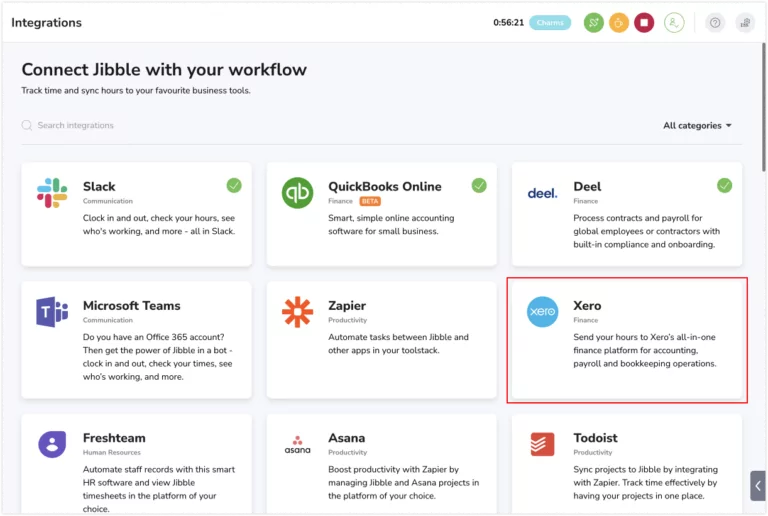Click the magnifier search icon

(27, 125)
